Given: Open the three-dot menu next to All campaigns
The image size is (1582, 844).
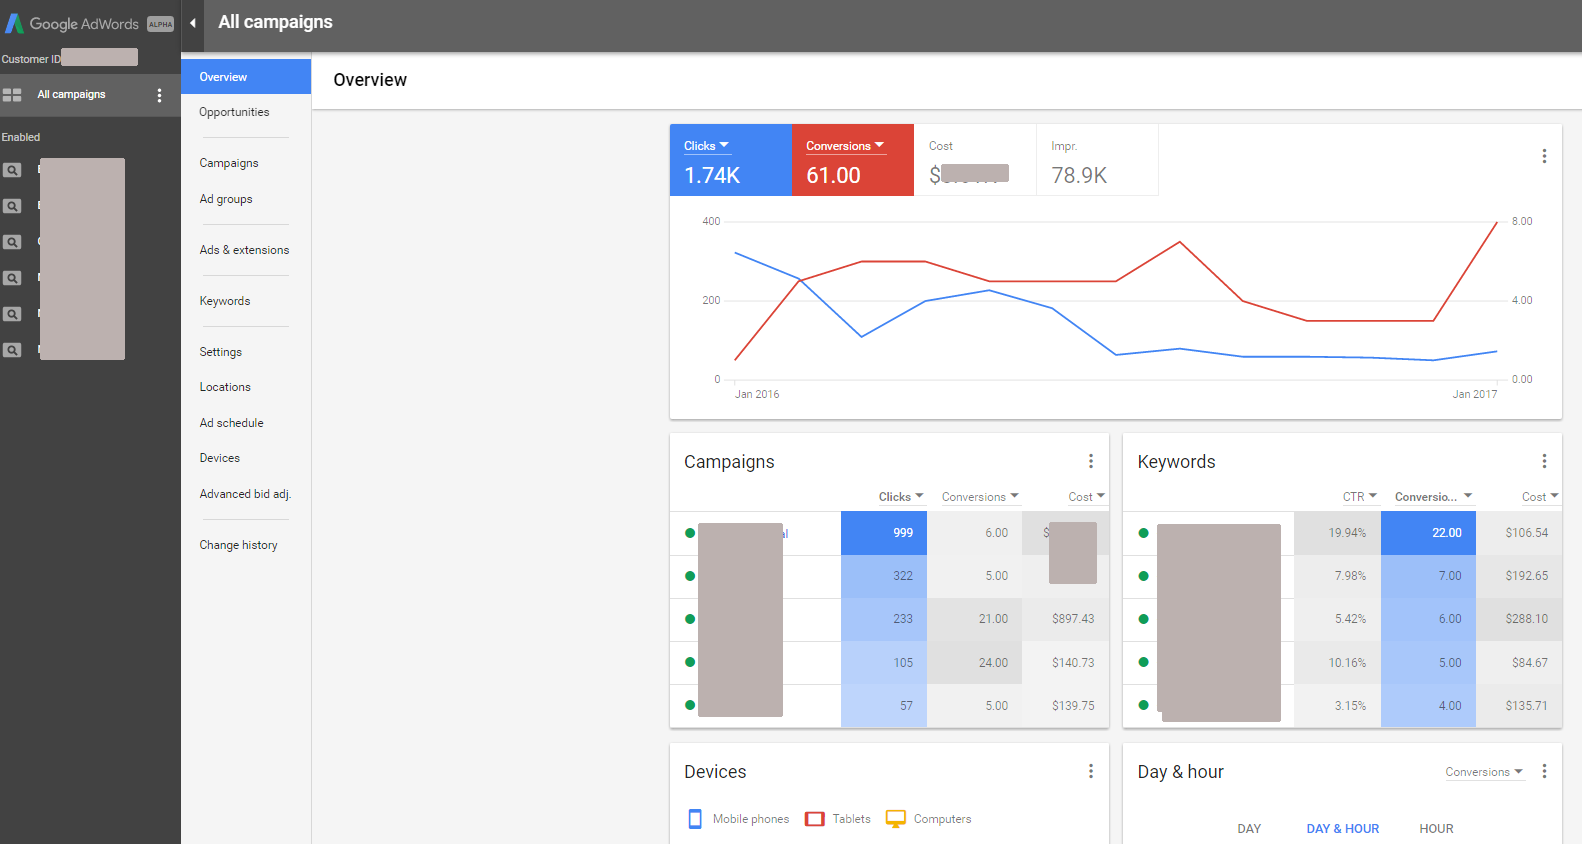Looking at the screenshot, I should tap(159, 95).
